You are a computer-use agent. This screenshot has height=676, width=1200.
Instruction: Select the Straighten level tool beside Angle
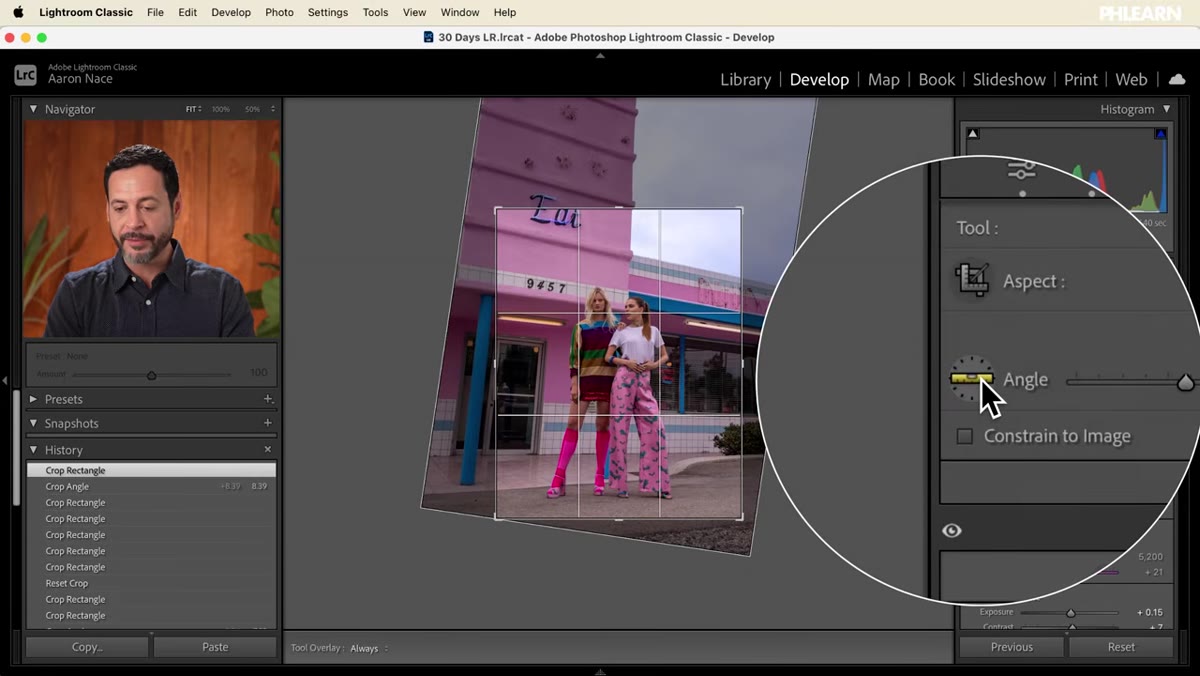[x=971, y=379]
